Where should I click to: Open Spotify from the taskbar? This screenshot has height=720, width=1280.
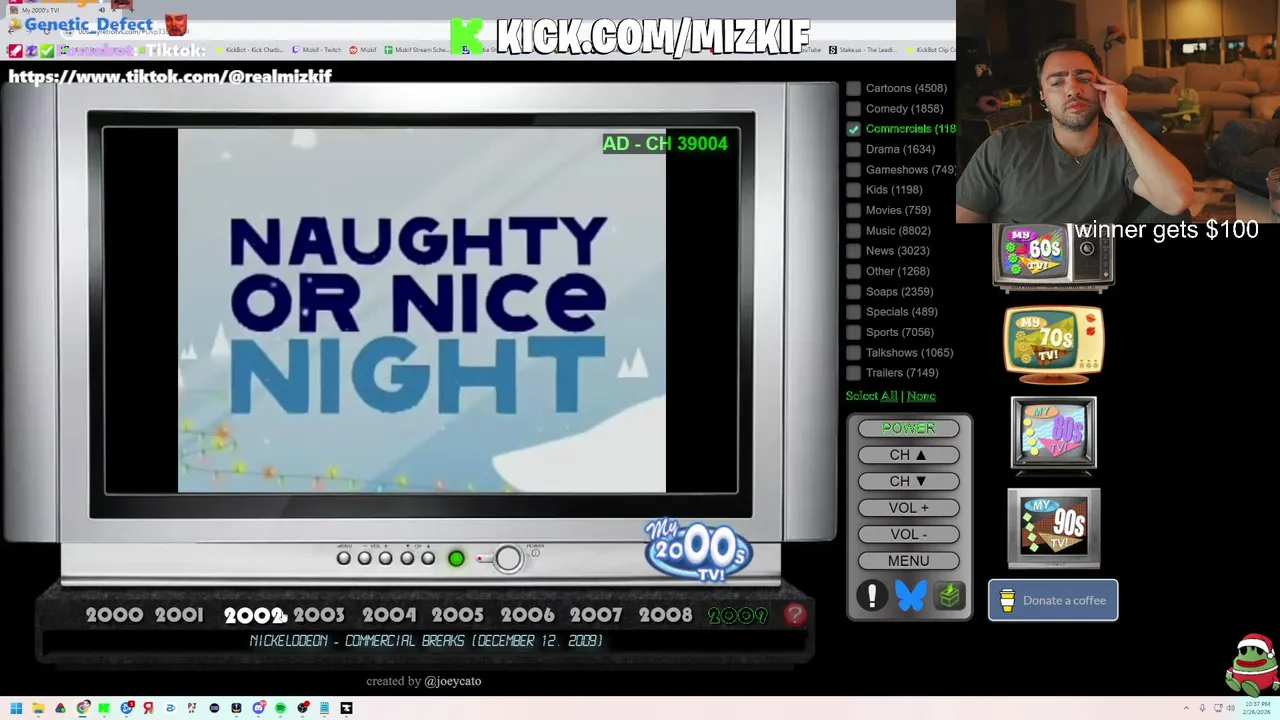click(280, 708)
